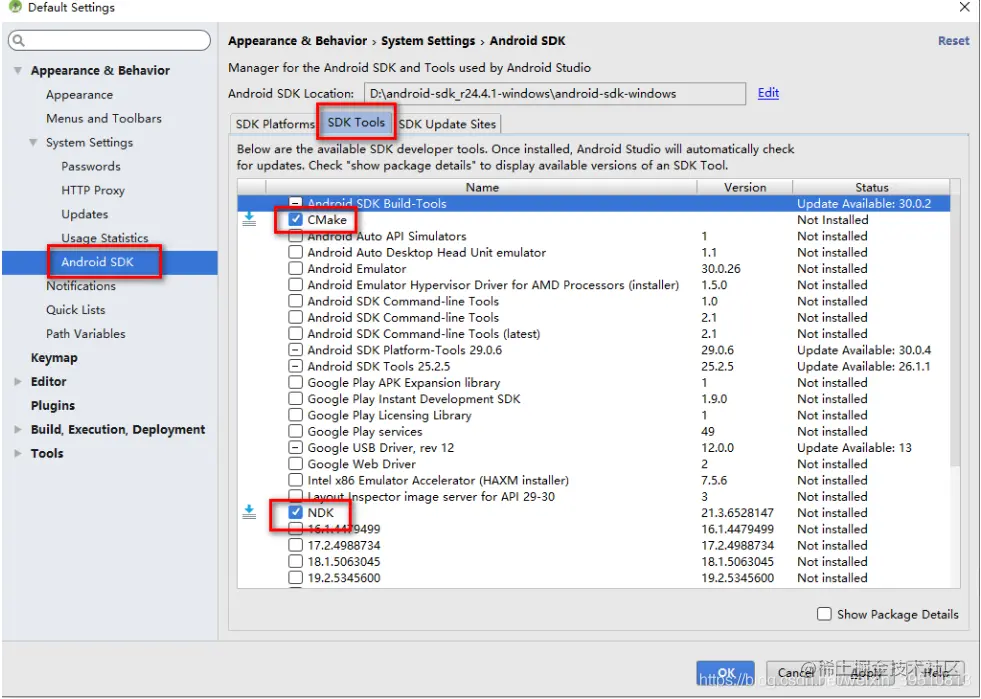Check Android Auto Desktop Head Unit emulator
This screenshot has height=699, width=981.
coord(296,252)
